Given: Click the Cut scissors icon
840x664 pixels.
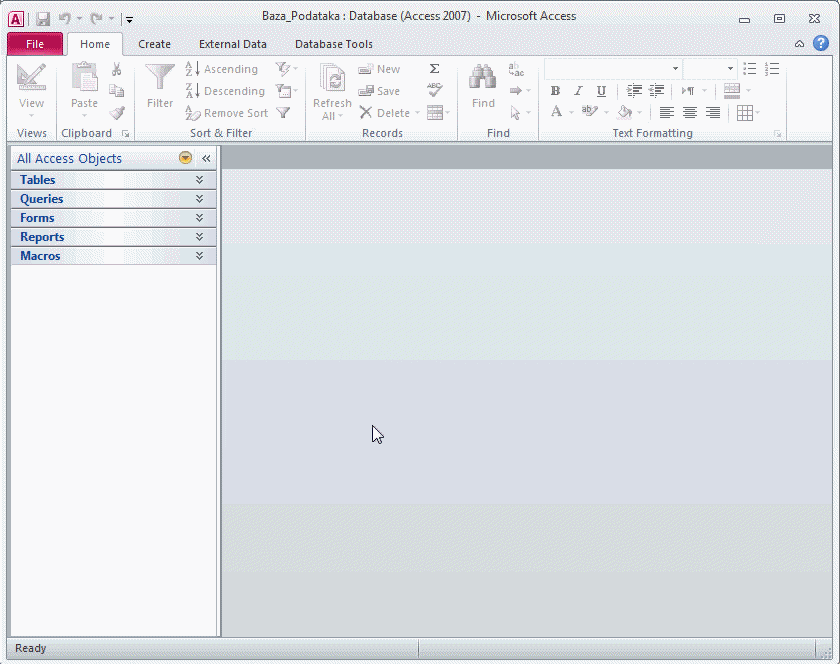Looking at the screenshot, I should coord(116,69).
